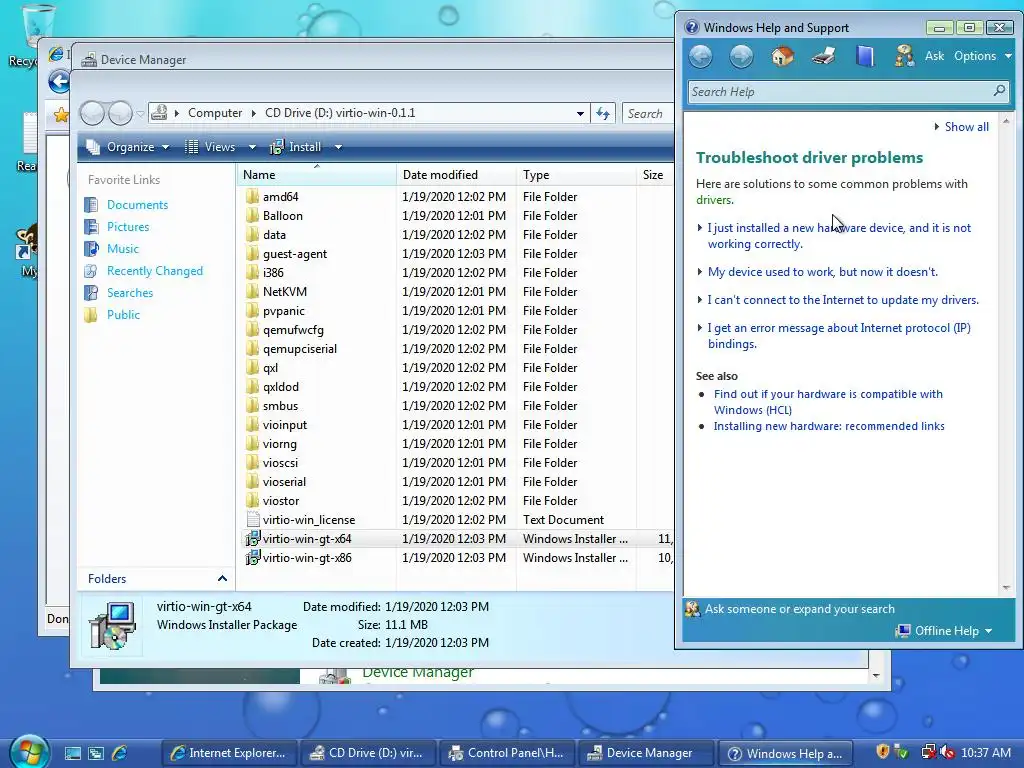
Task: Launch Internet Explorer from quick launch
Action: pyautogui.click(x=120, y=753)
